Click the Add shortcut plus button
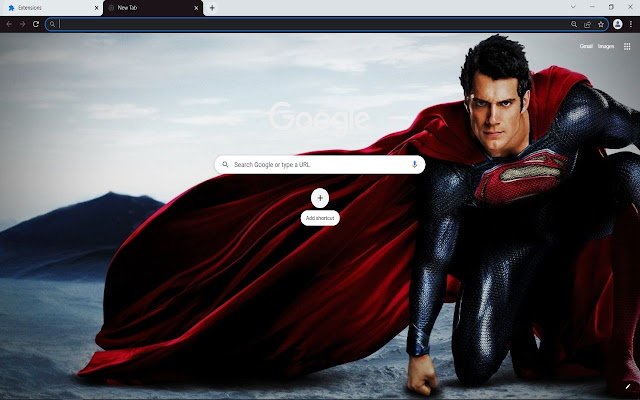This screenshot has height=400, width=640. coord(320,198)
